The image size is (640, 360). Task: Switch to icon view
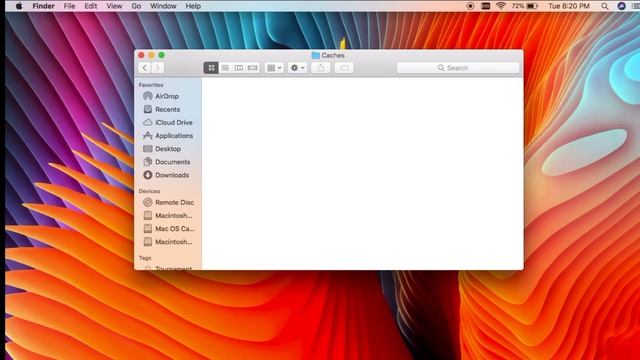(211, 68)
